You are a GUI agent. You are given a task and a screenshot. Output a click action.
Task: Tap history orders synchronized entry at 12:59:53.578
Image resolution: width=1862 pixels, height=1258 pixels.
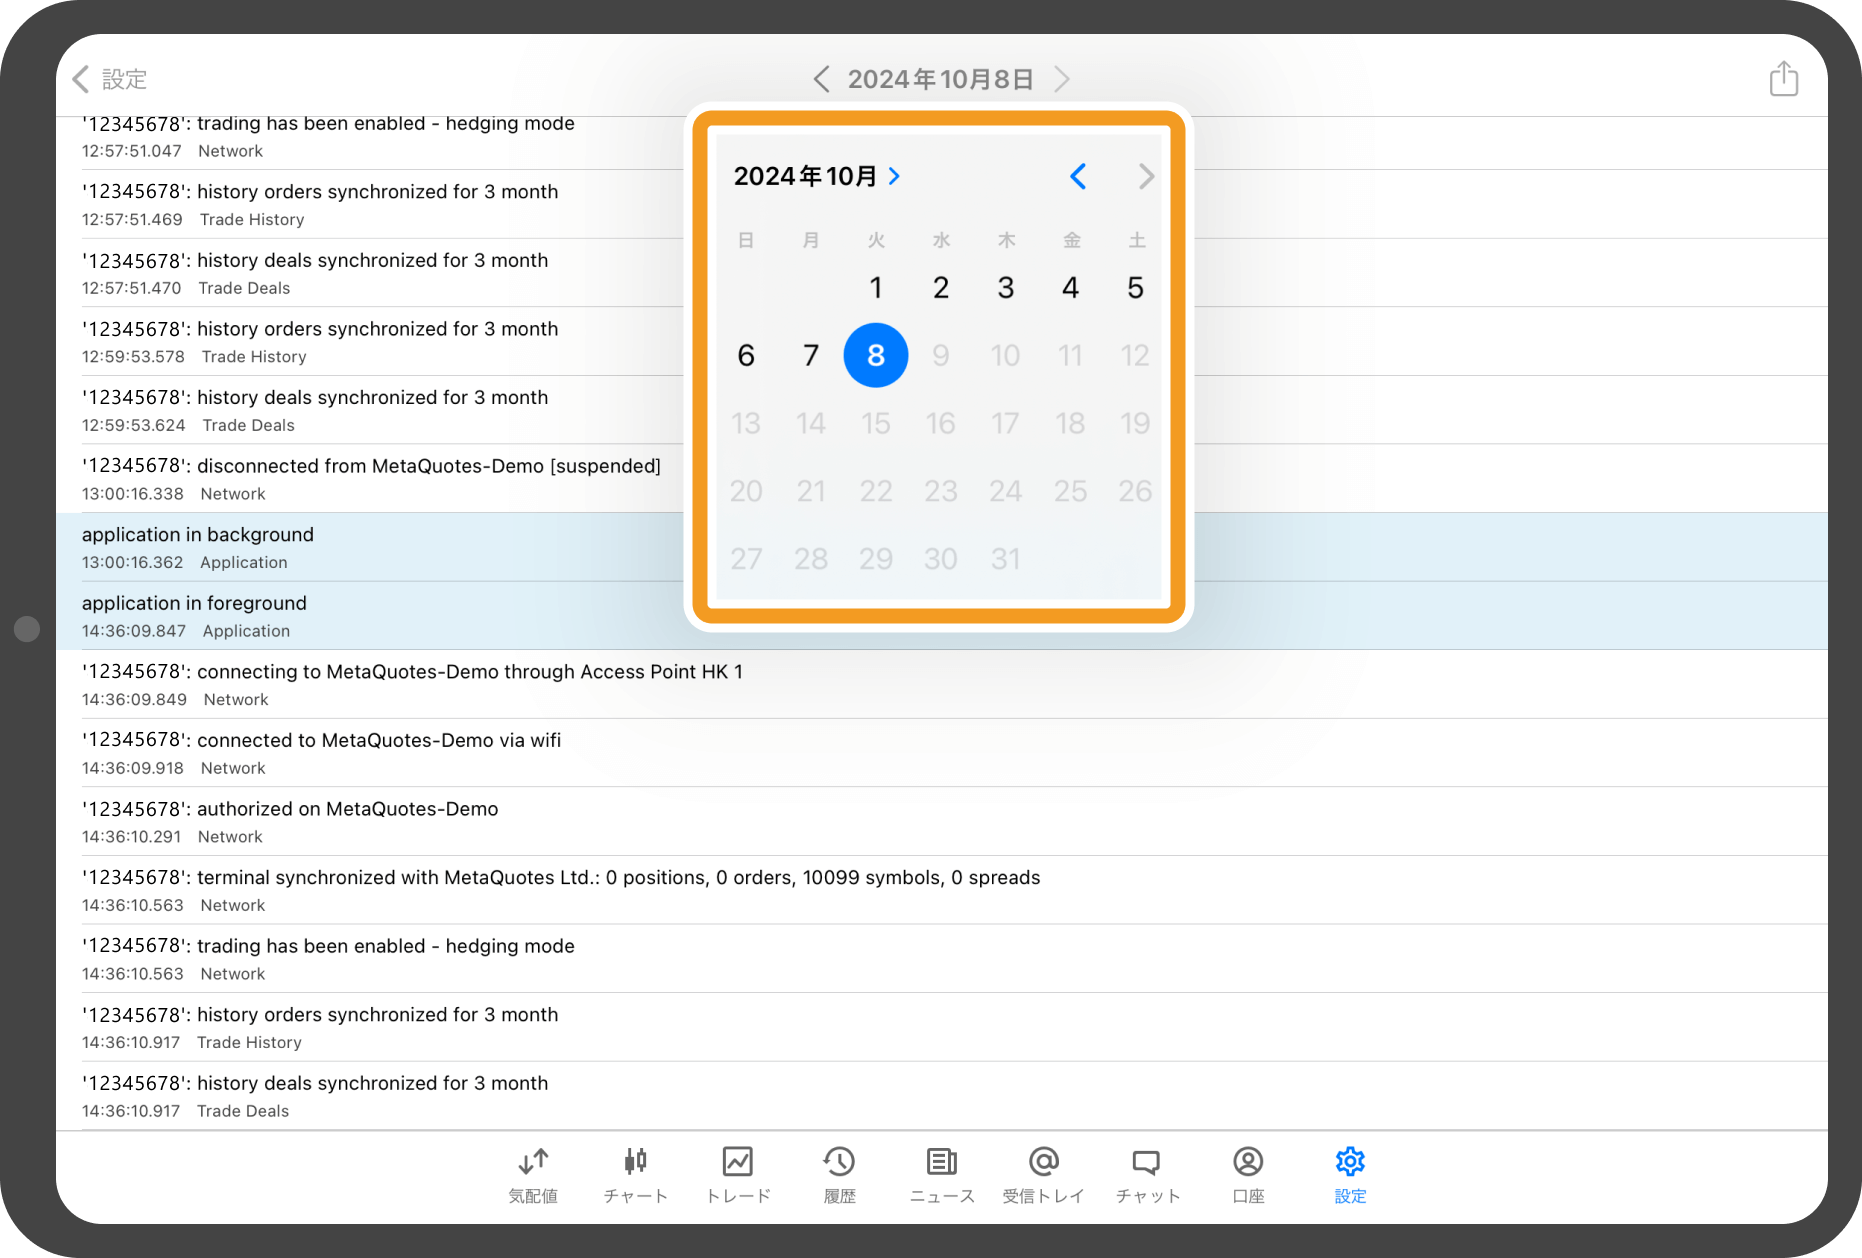pos(942,342)
